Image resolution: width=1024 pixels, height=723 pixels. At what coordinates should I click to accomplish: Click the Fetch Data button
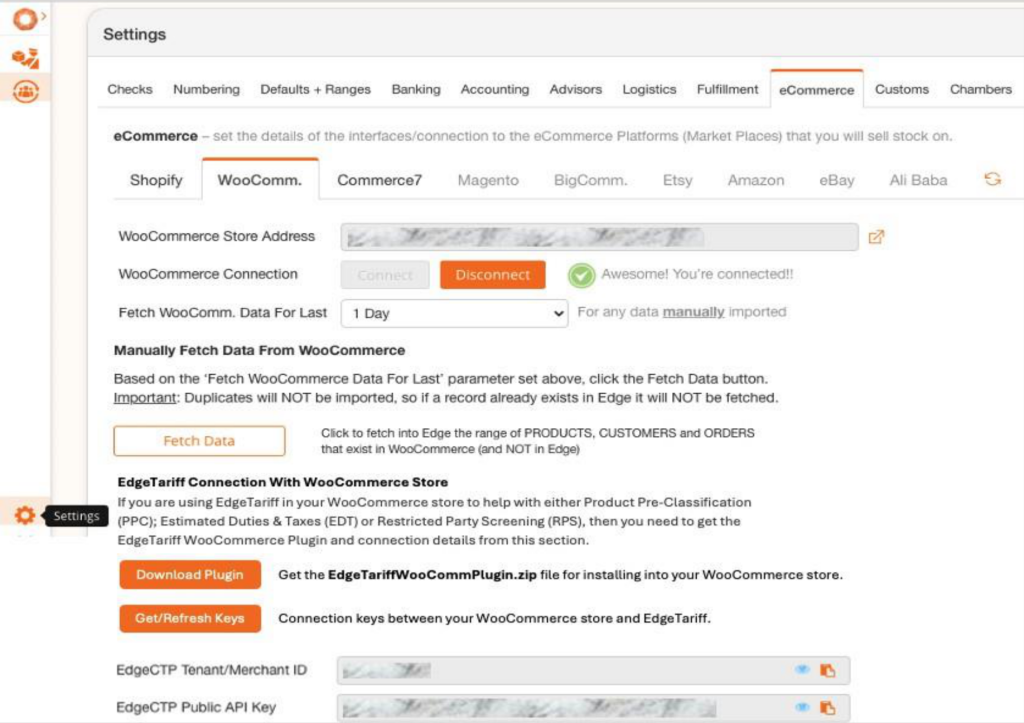[x=199, y=441]
